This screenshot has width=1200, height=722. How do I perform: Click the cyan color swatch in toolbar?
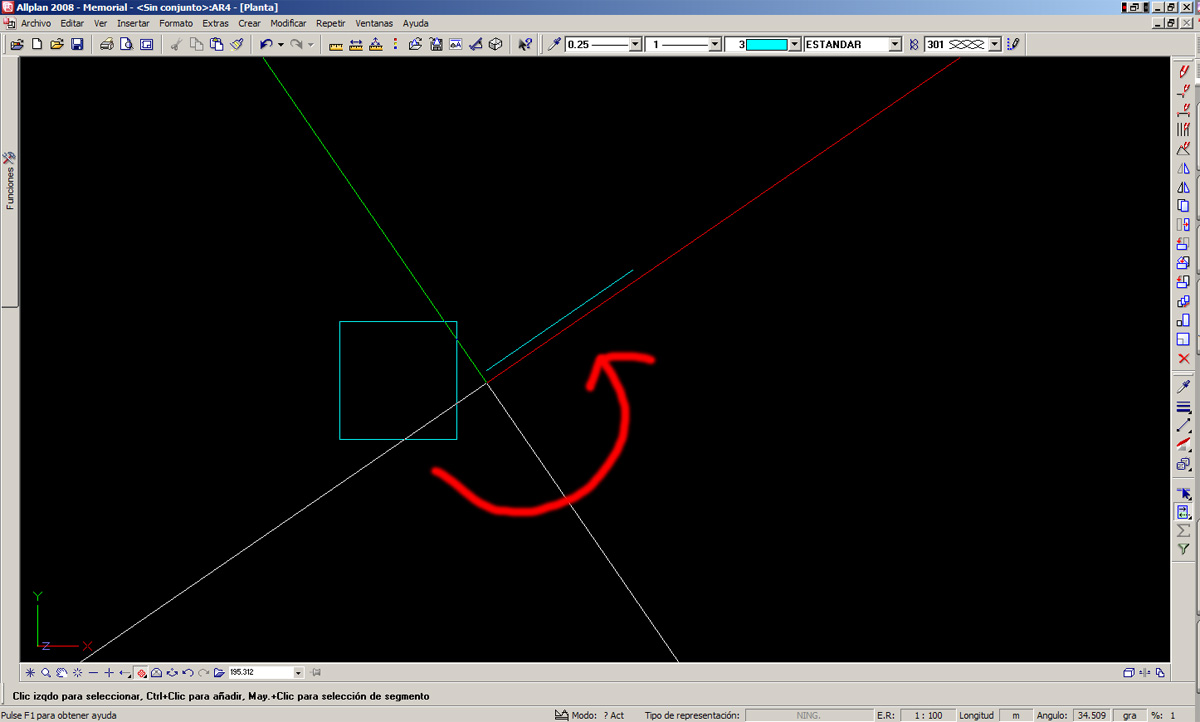point(767,45)
